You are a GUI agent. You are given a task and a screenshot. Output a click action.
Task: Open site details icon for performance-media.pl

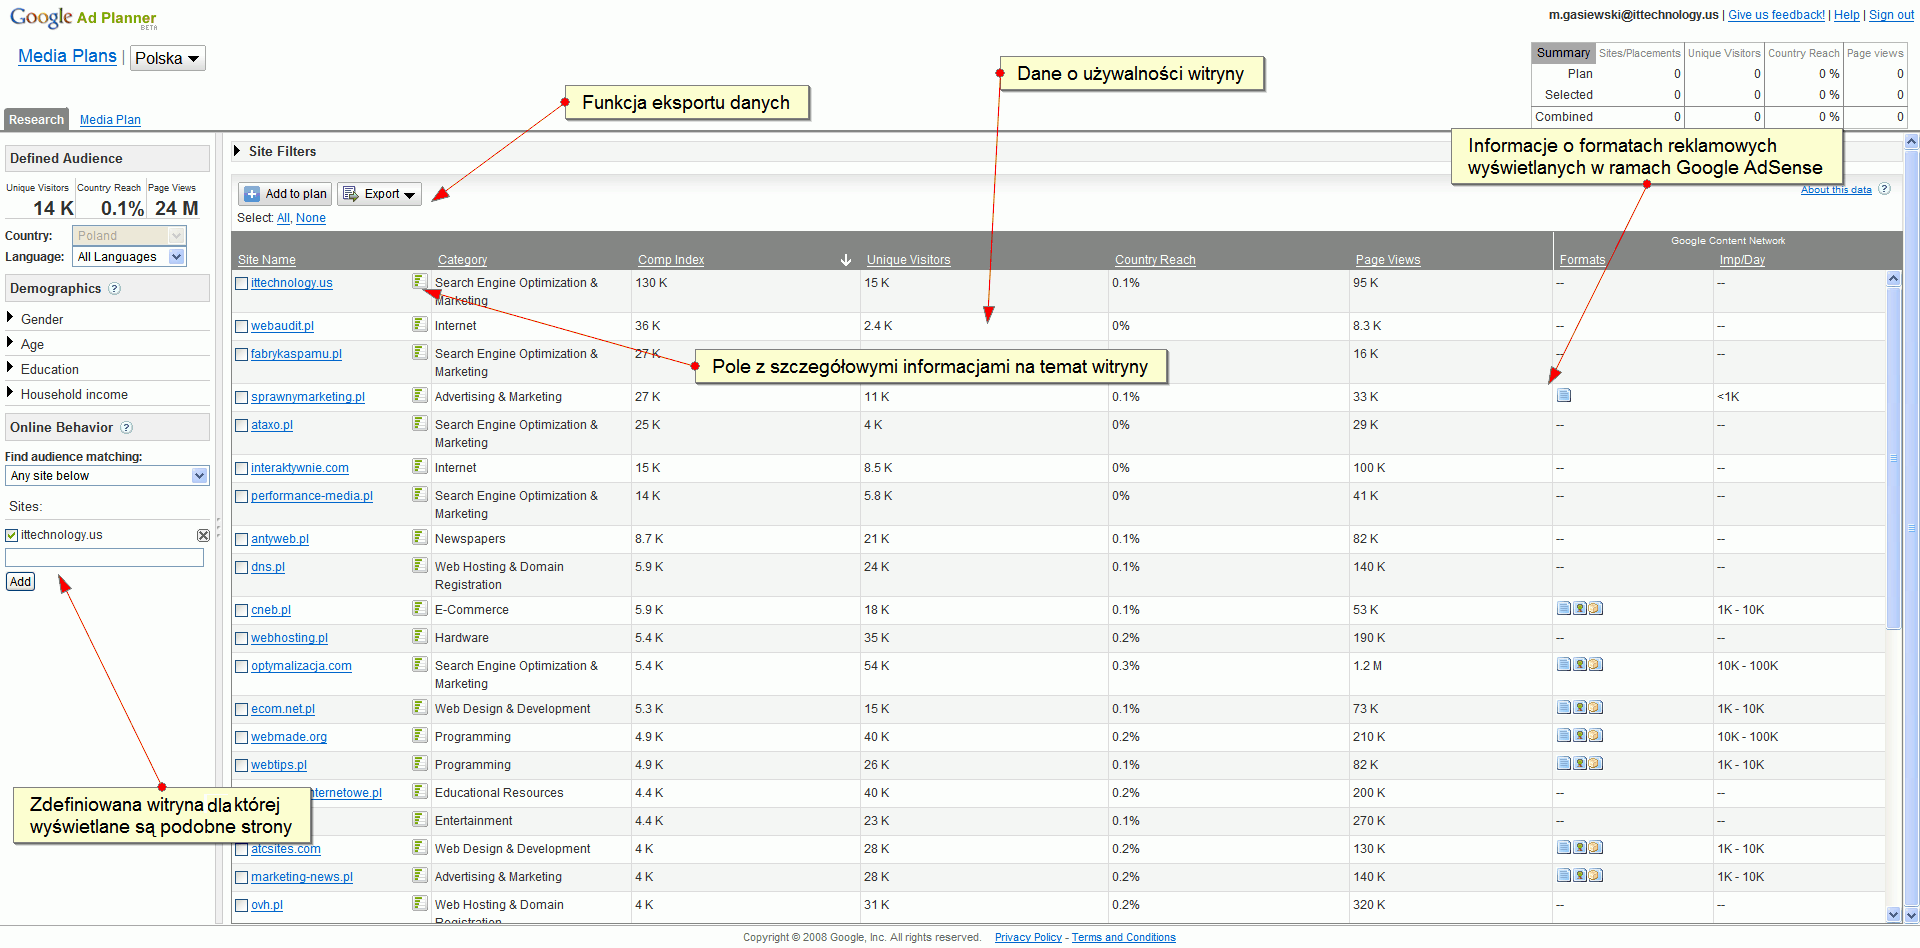420,494
